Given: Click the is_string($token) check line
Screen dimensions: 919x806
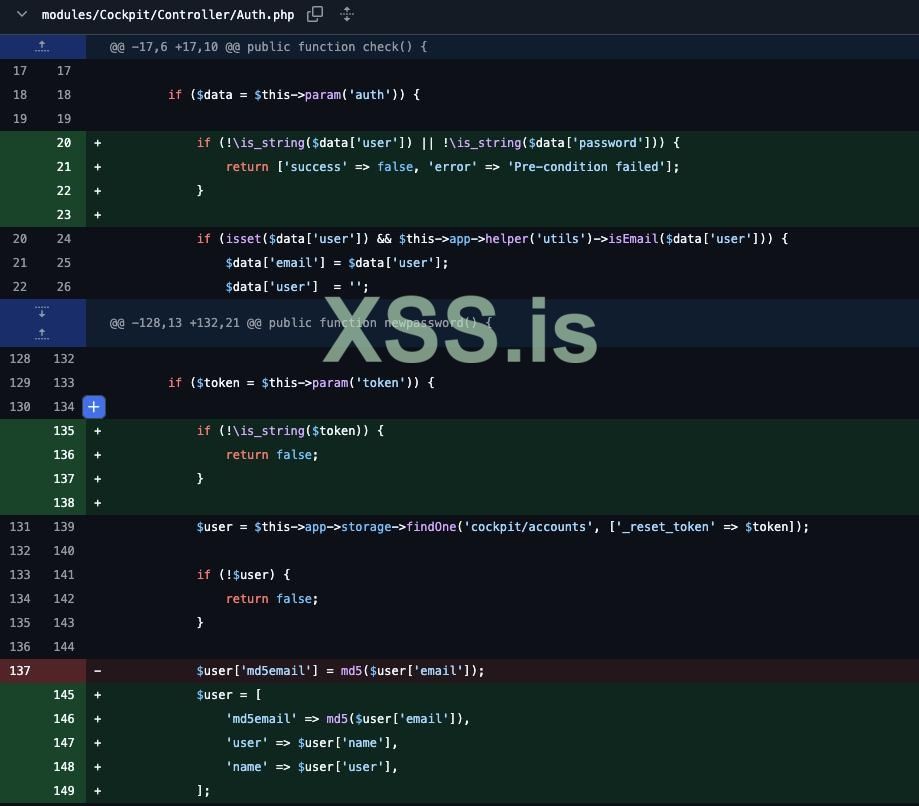Looking at the screenshot, I should (290, 431).
